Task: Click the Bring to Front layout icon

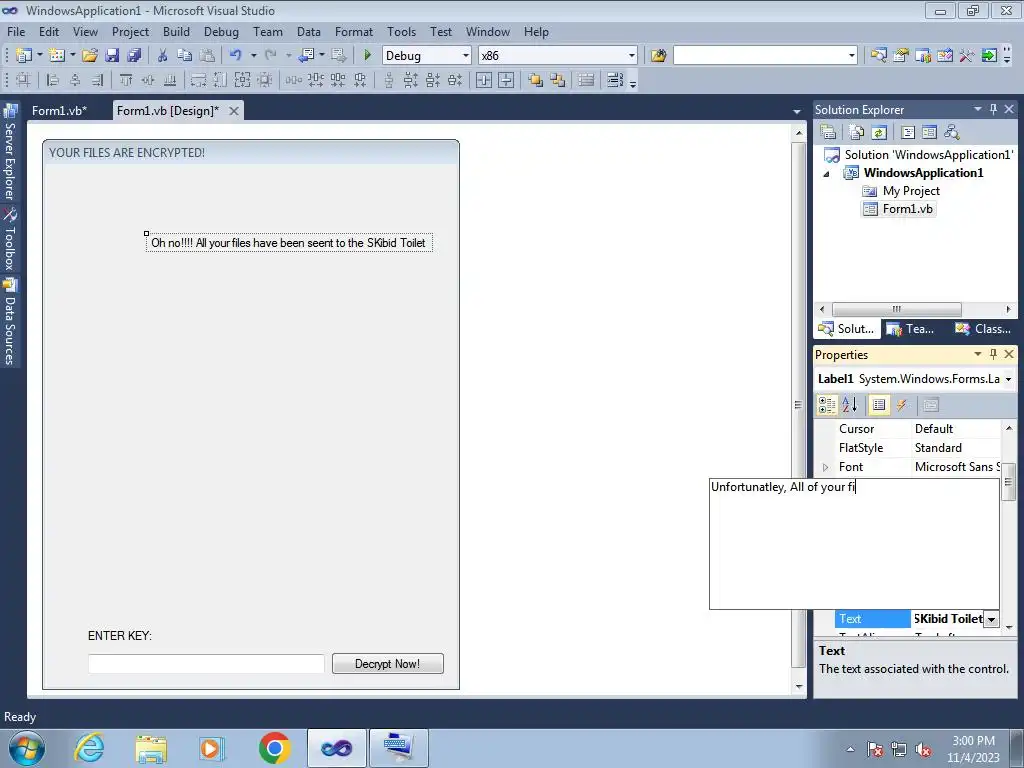Action: pos(536,80)
